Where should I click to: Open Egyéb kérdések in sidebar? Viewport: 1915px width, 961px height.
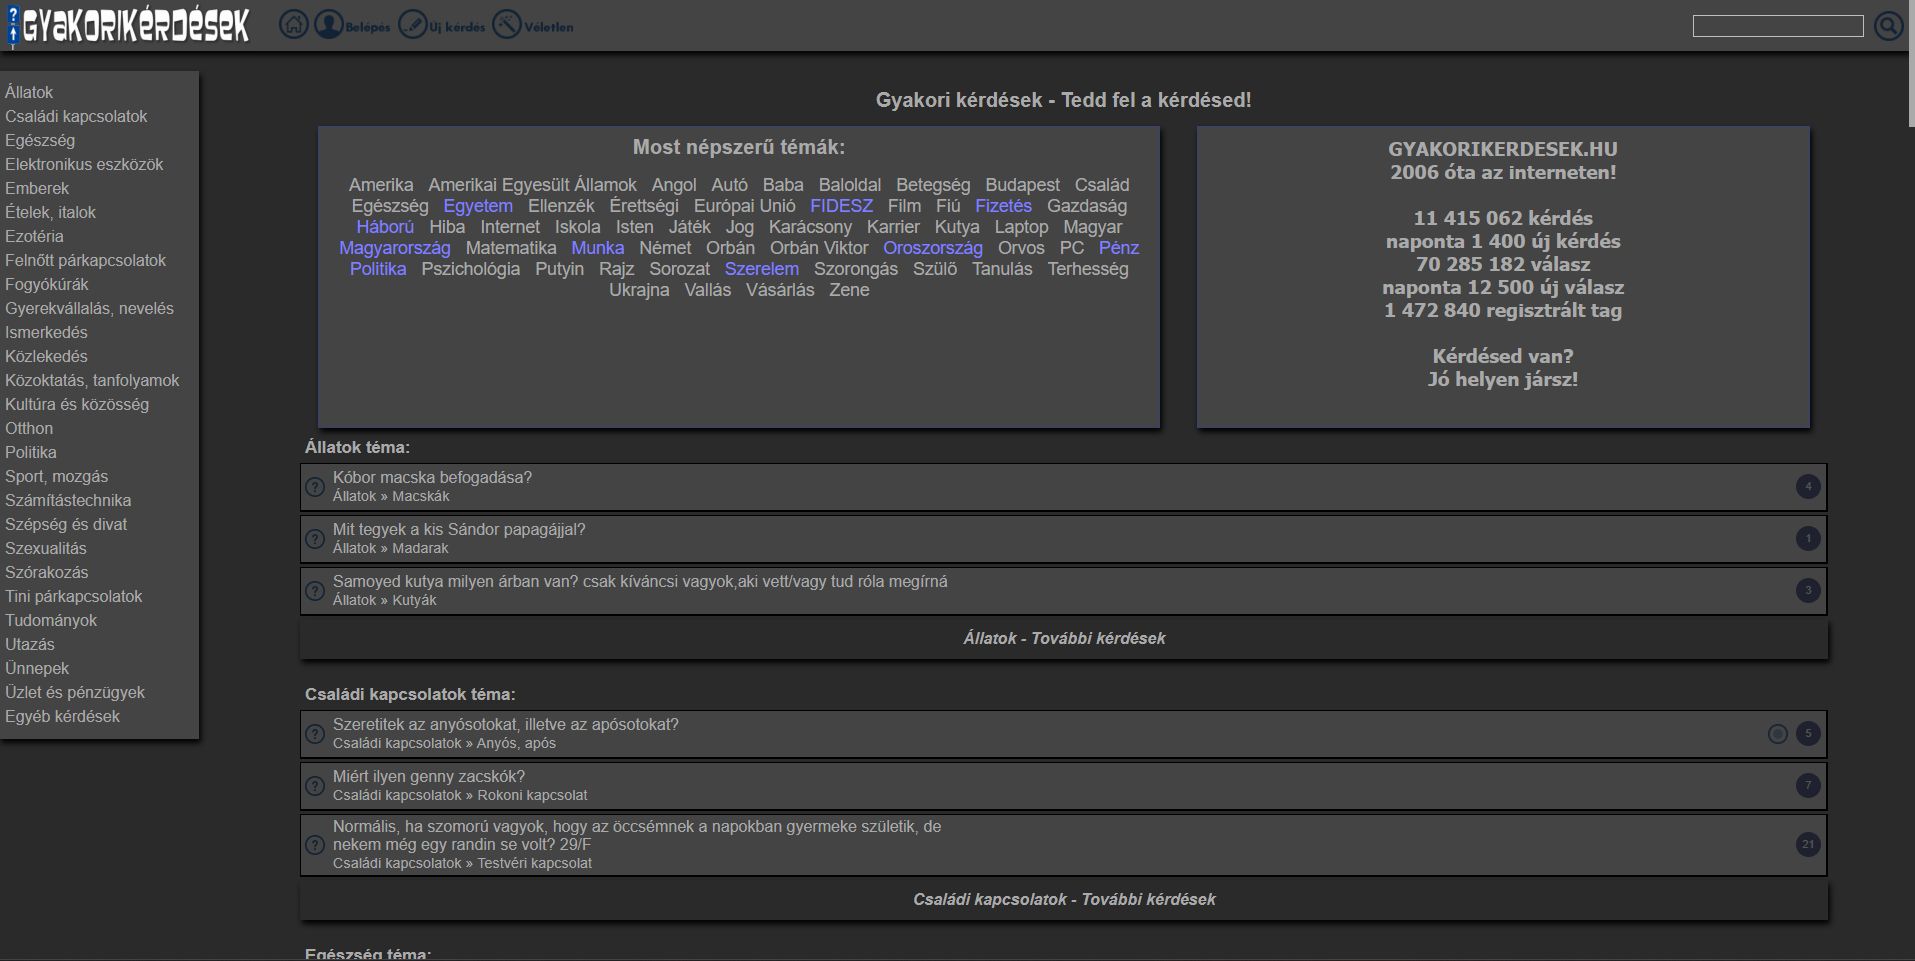[x=62, y=716]
